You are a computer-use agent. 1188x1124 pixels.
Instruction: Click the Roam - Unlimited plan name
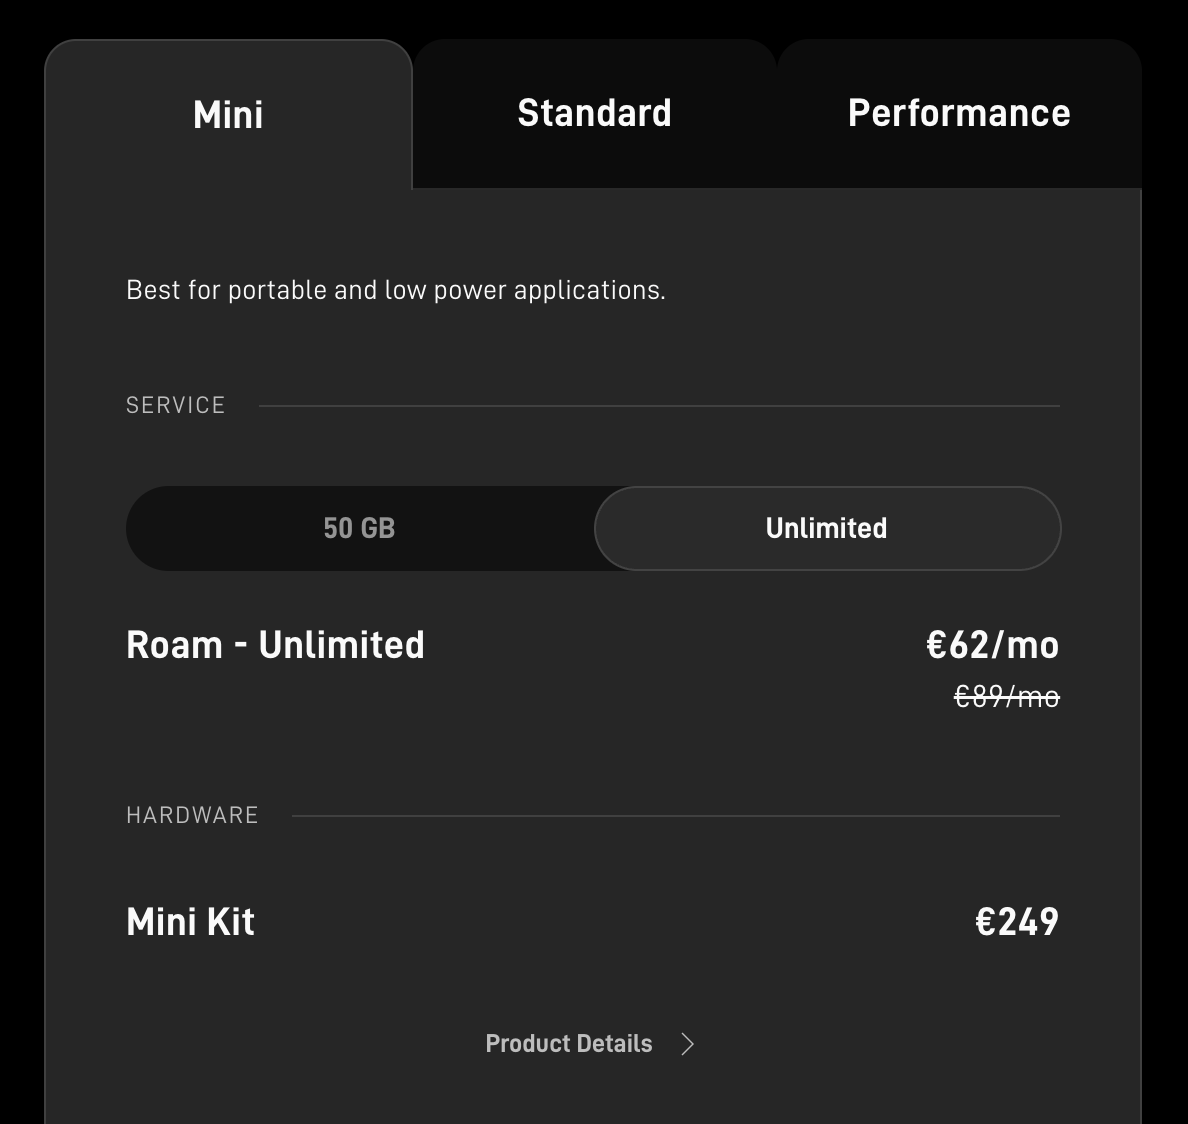tap(275, 645)
